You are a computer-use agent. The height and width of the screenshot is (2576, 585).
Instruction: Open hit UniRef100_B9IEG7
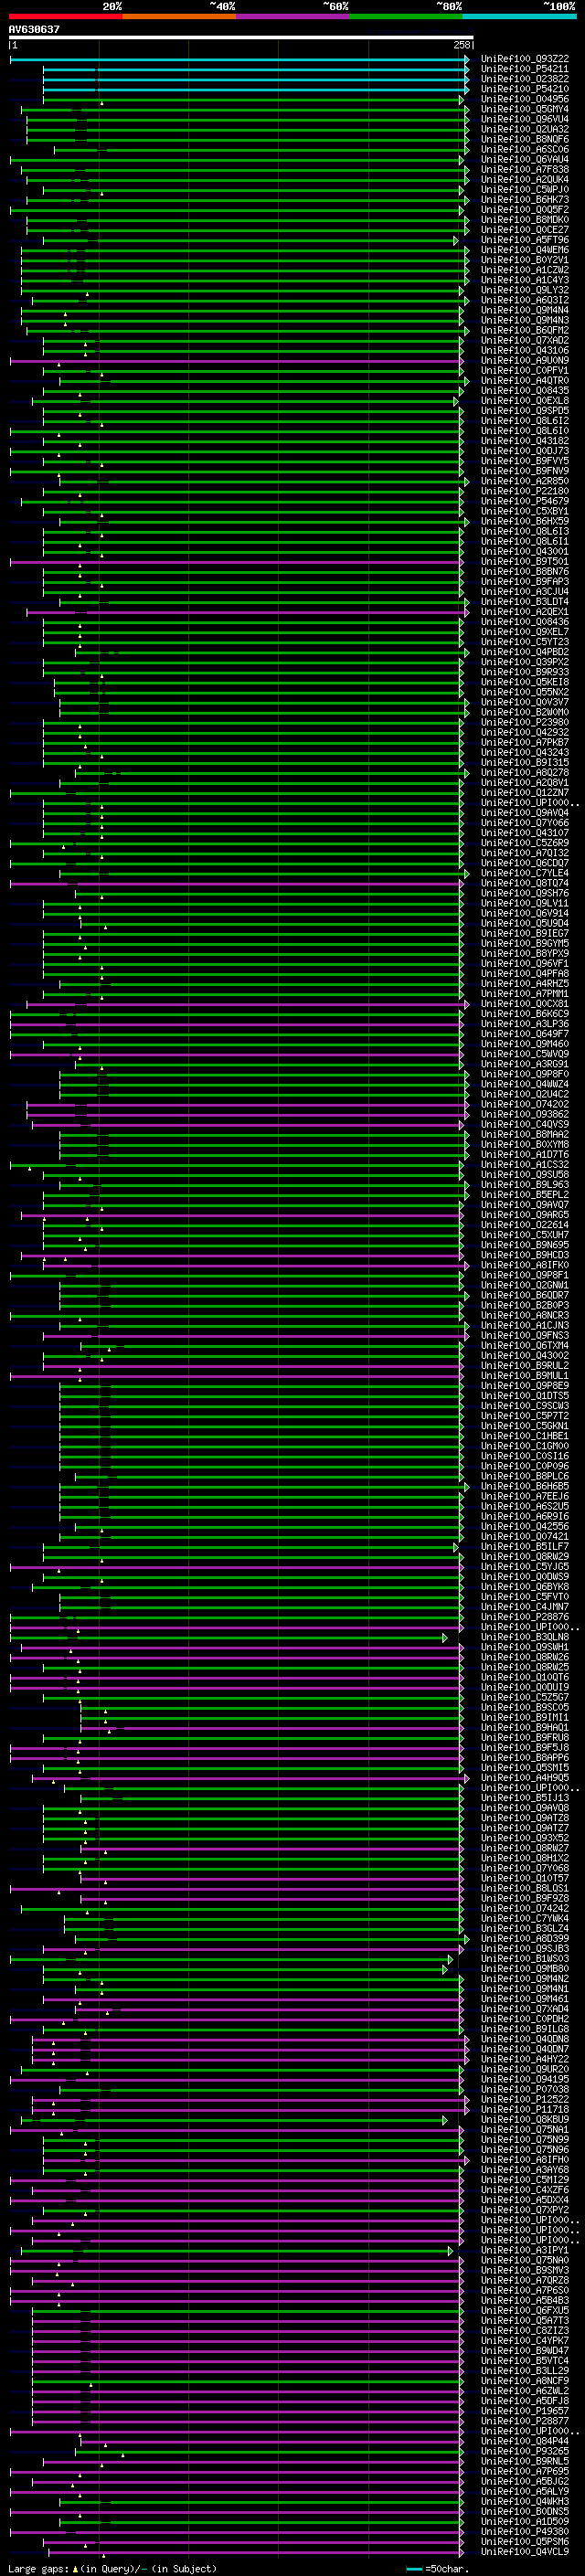(525, 933)
